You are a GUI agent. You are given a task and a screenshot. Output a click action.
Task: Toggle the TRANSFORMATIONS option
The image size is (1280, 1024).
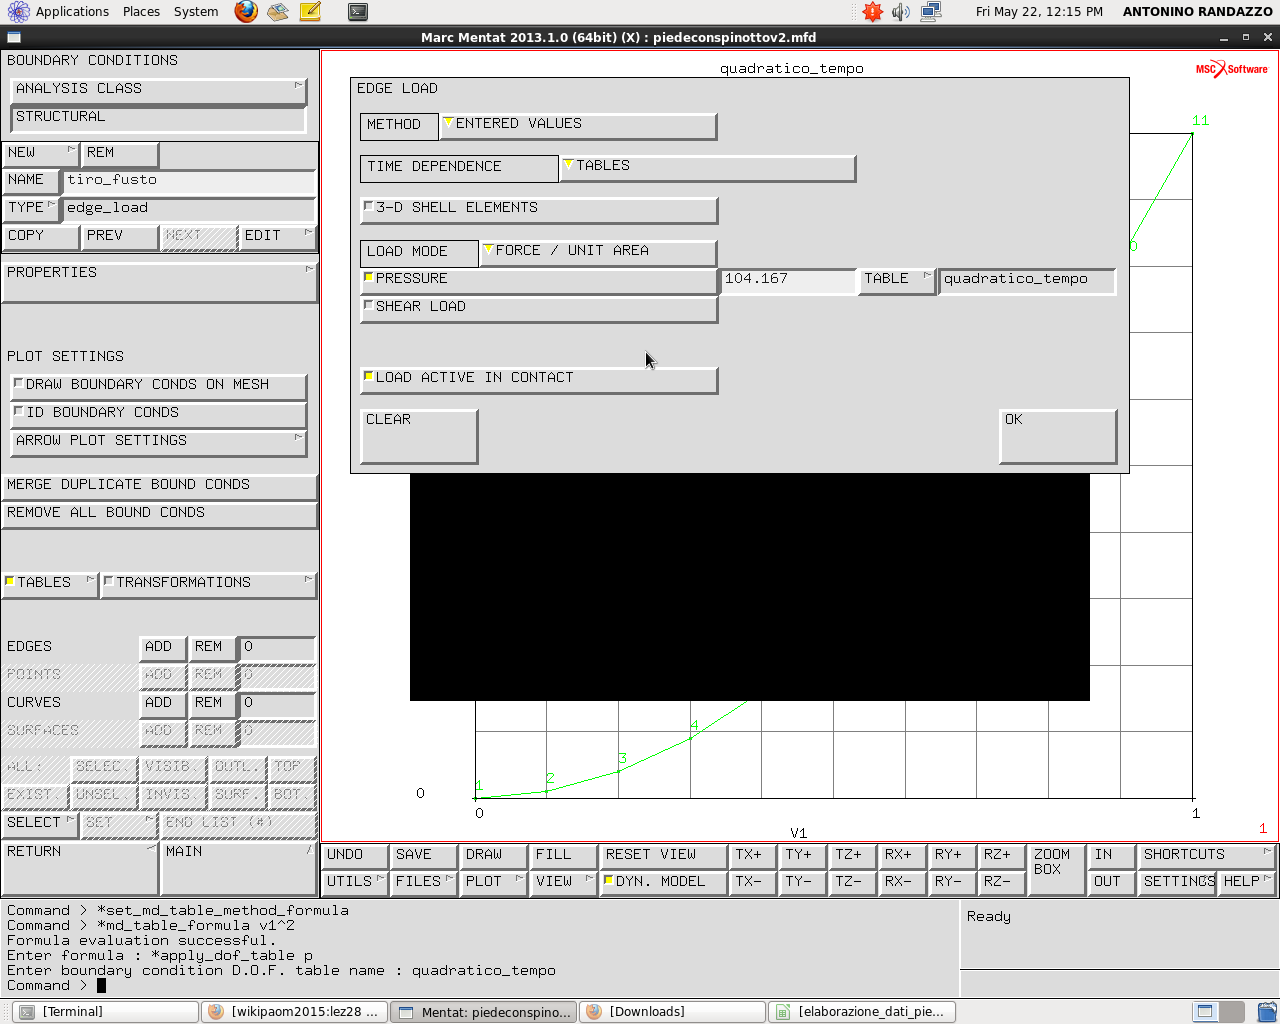[x=209, y=584]
